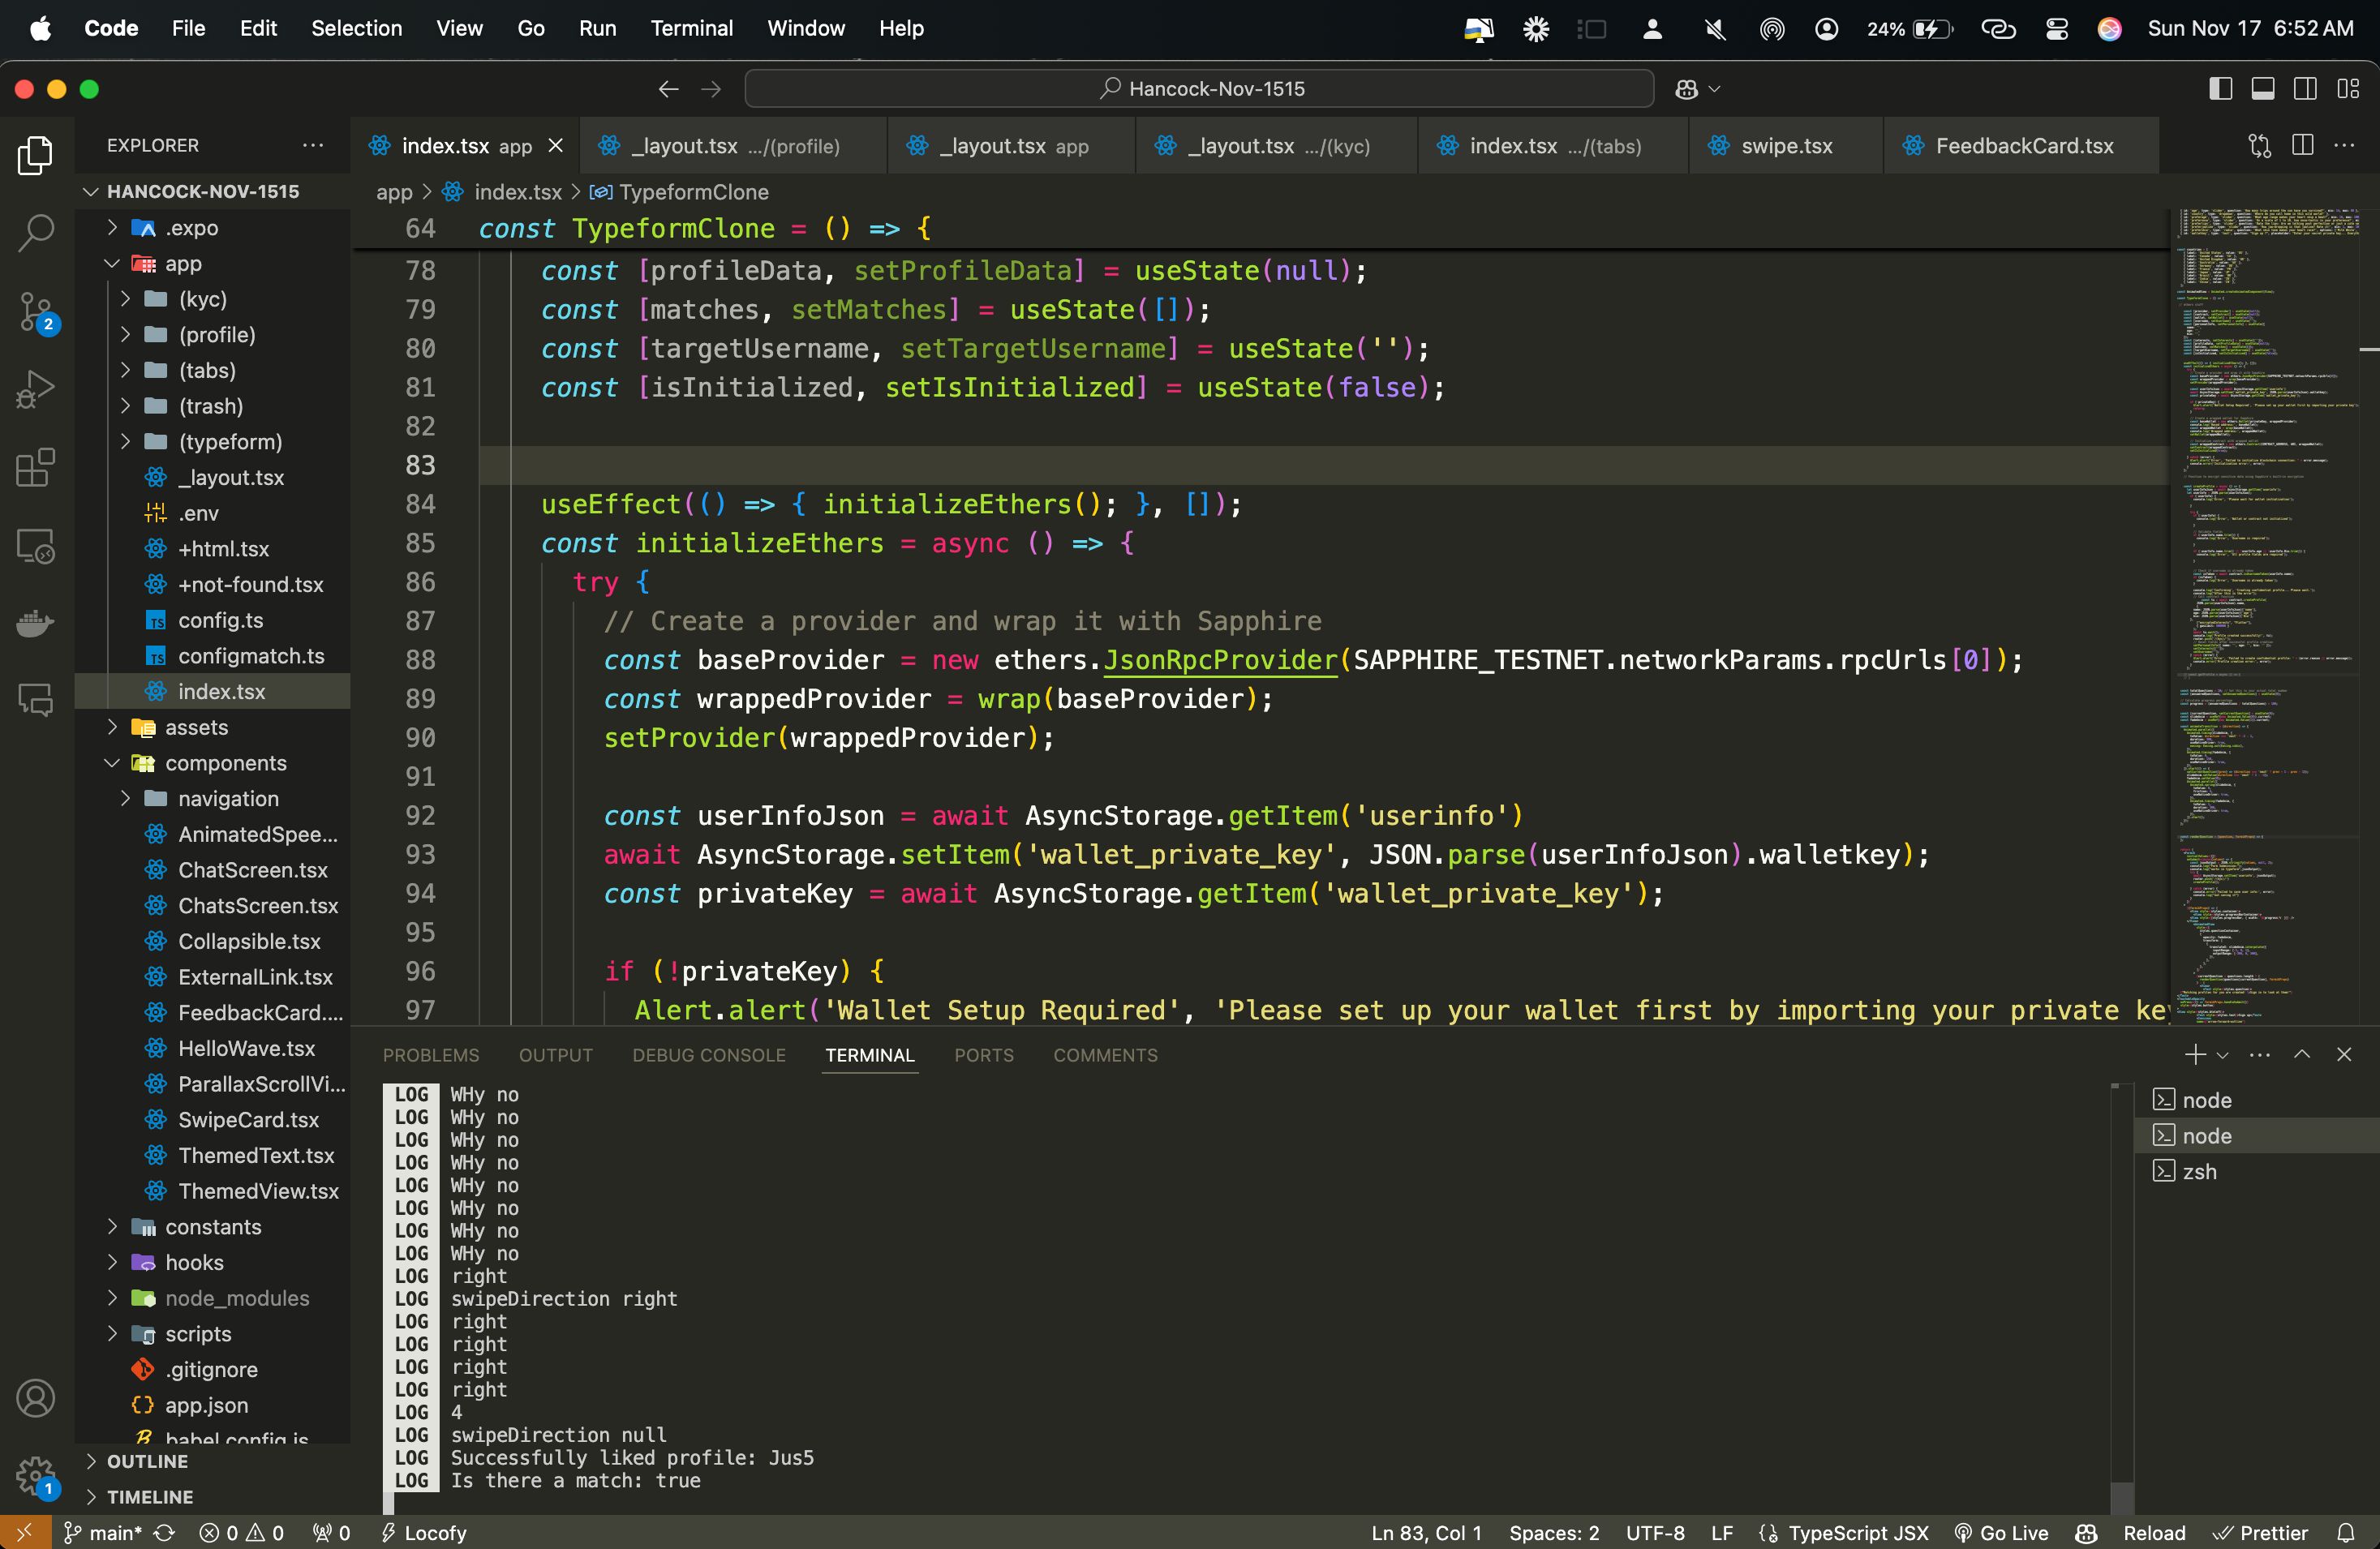Switch to the PROBLEMS panel tab
The height and width of the screenshot is (1549, 2380).
tap(431, 1054)
